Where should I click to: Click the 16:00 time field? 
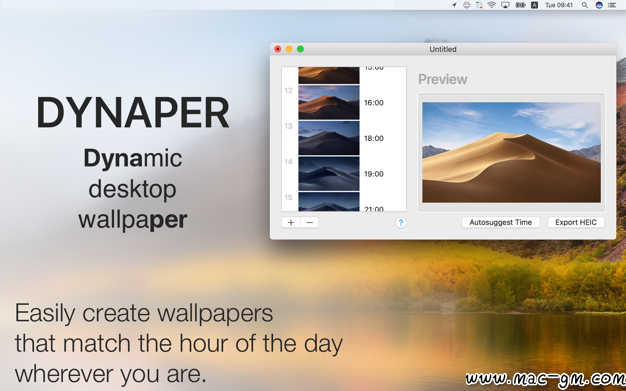click(374, 103)
